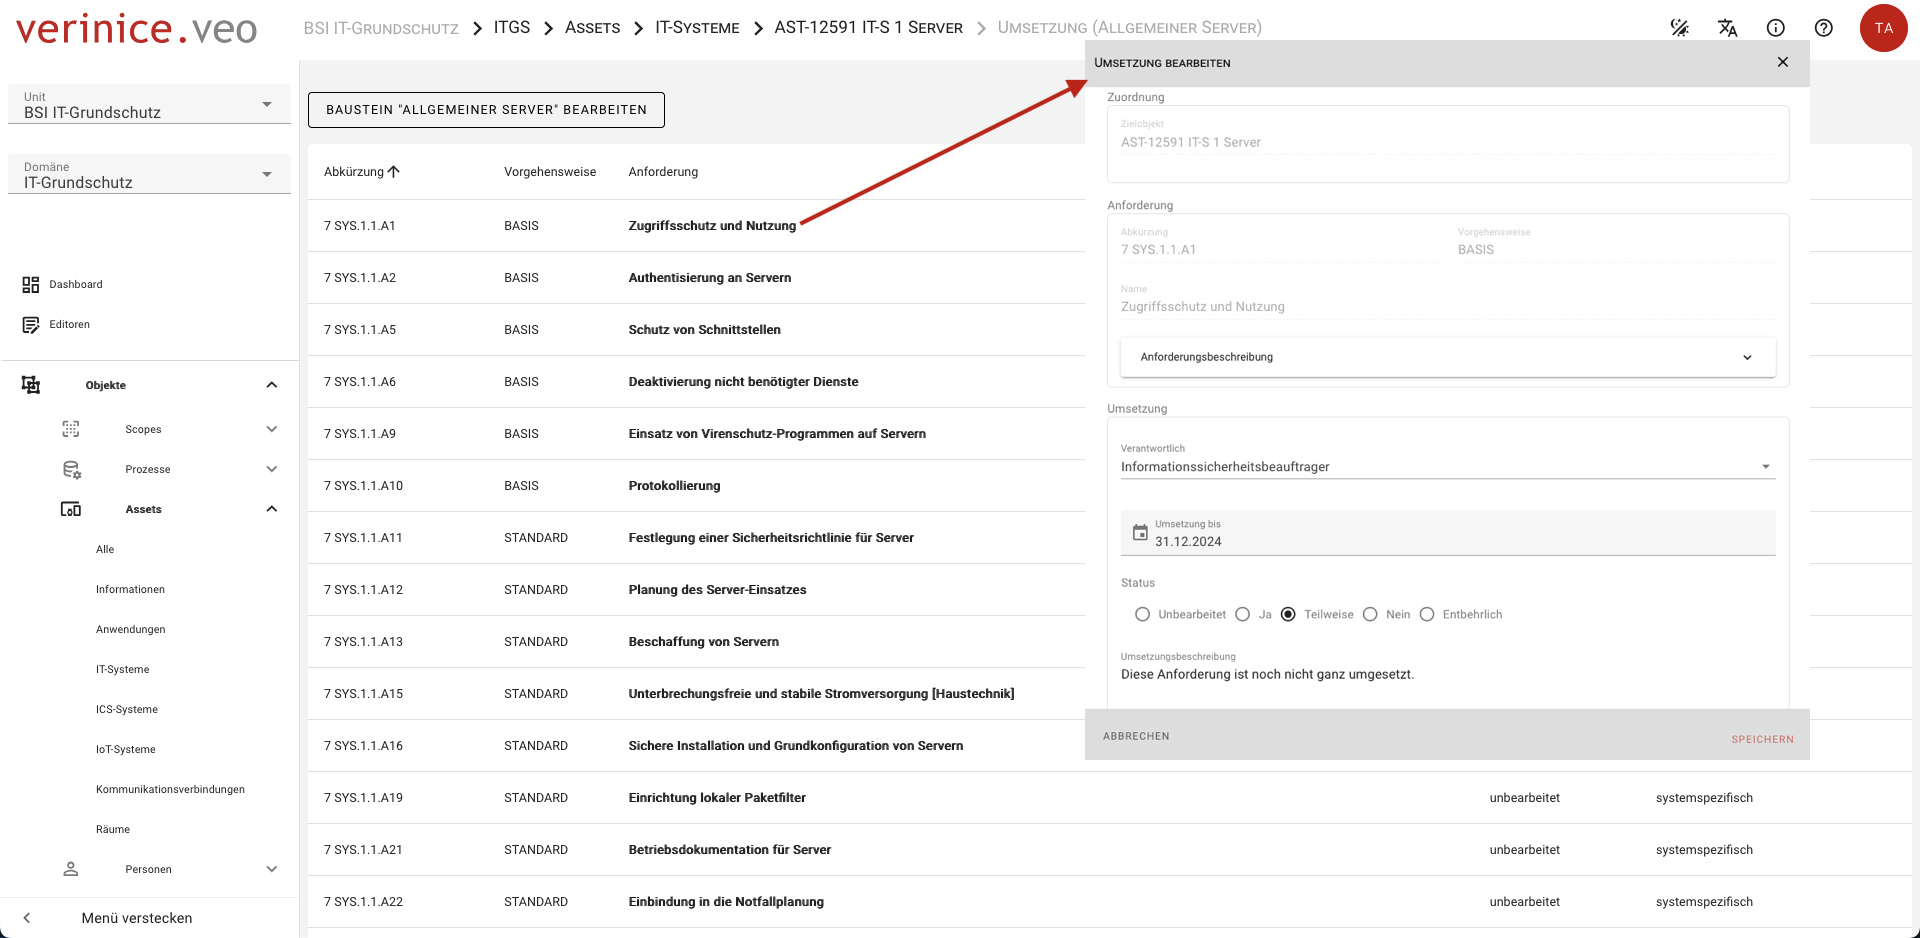1920x938 pixels.
Task: Open the help question mark icon
Action: point(1823,28)
